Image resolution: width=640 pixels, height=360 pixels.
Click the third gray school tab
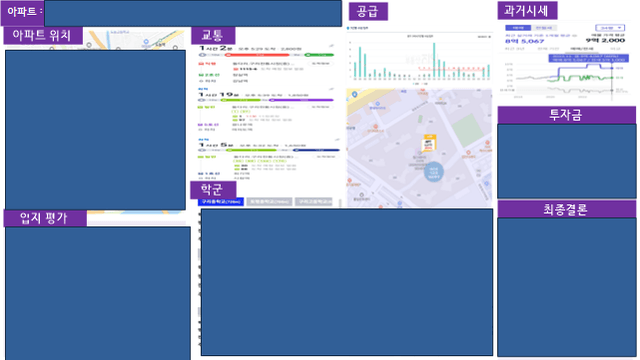[314, 202]
